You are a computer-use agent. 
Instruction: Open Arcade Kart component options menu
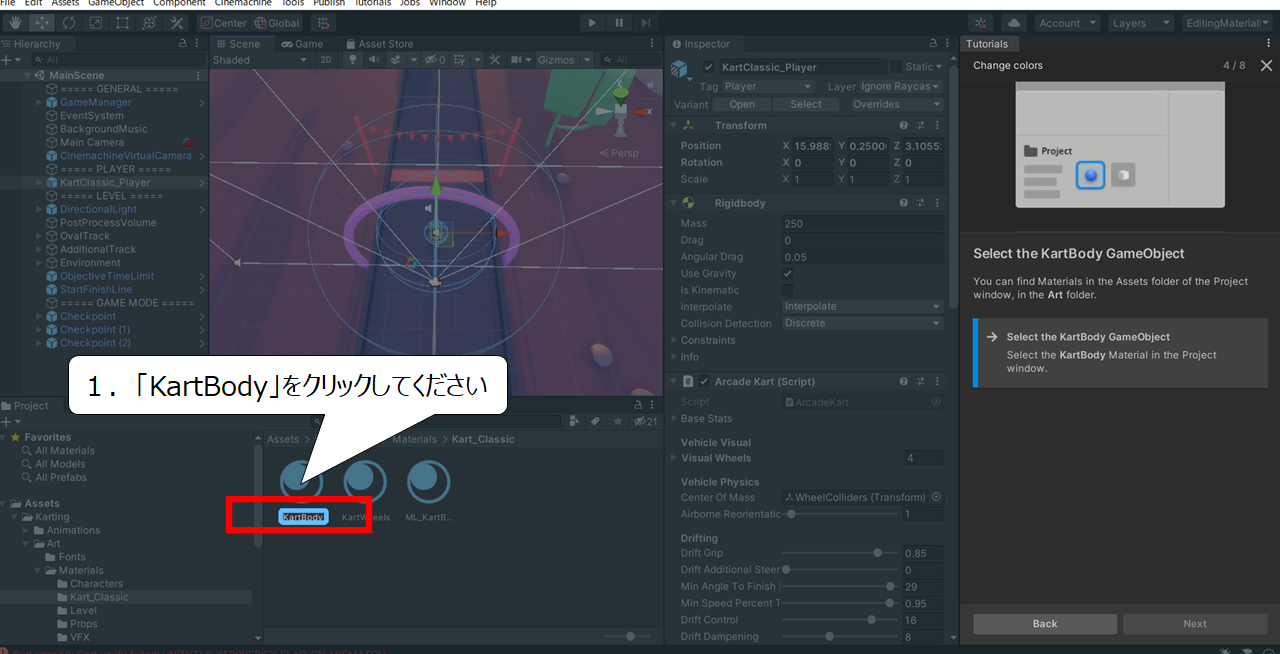click(x=938, y=381)
